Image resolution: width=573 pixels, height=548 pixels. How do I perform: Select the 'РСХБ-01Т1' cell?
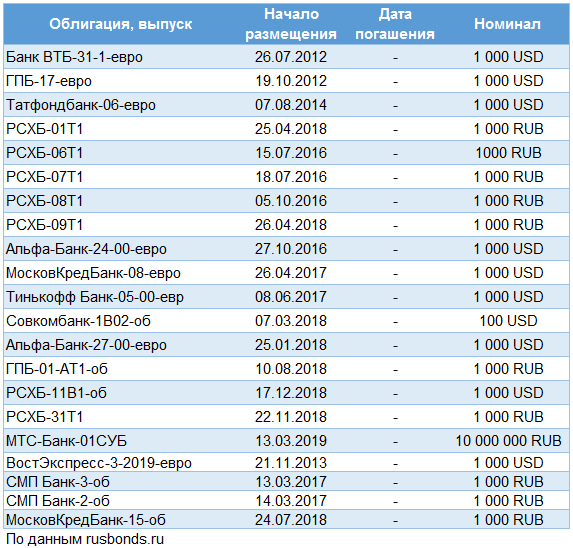[45, 129]
